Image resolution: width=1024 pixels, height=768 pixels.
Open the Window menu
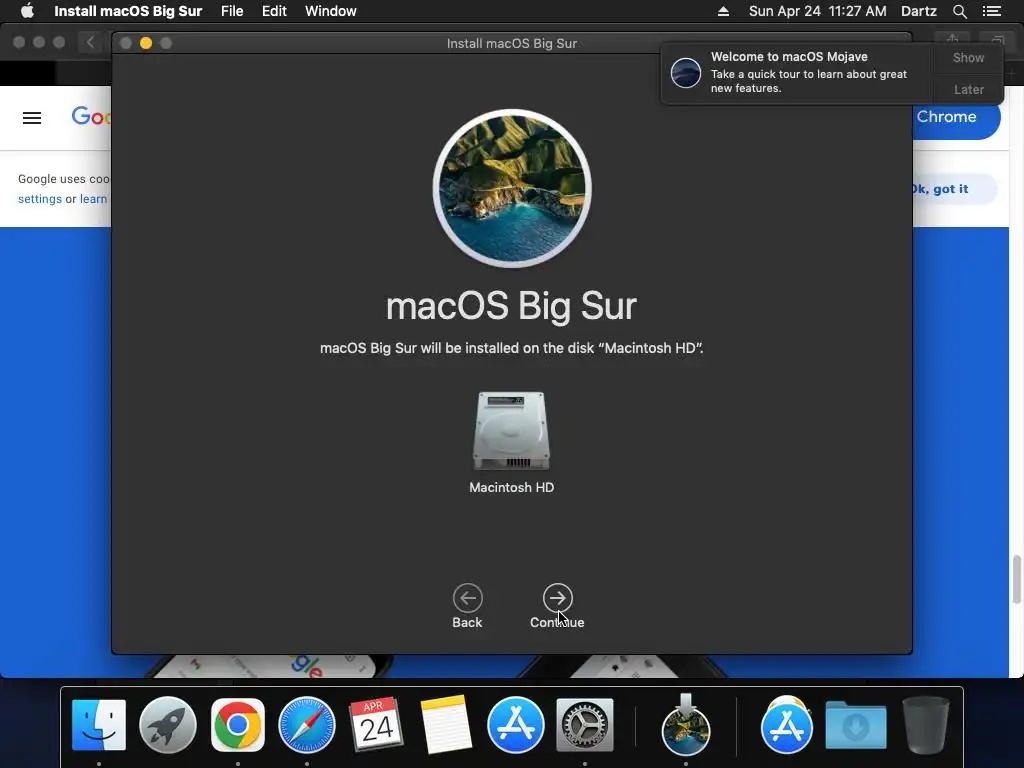pyautogui.click(x=330, y=11)
